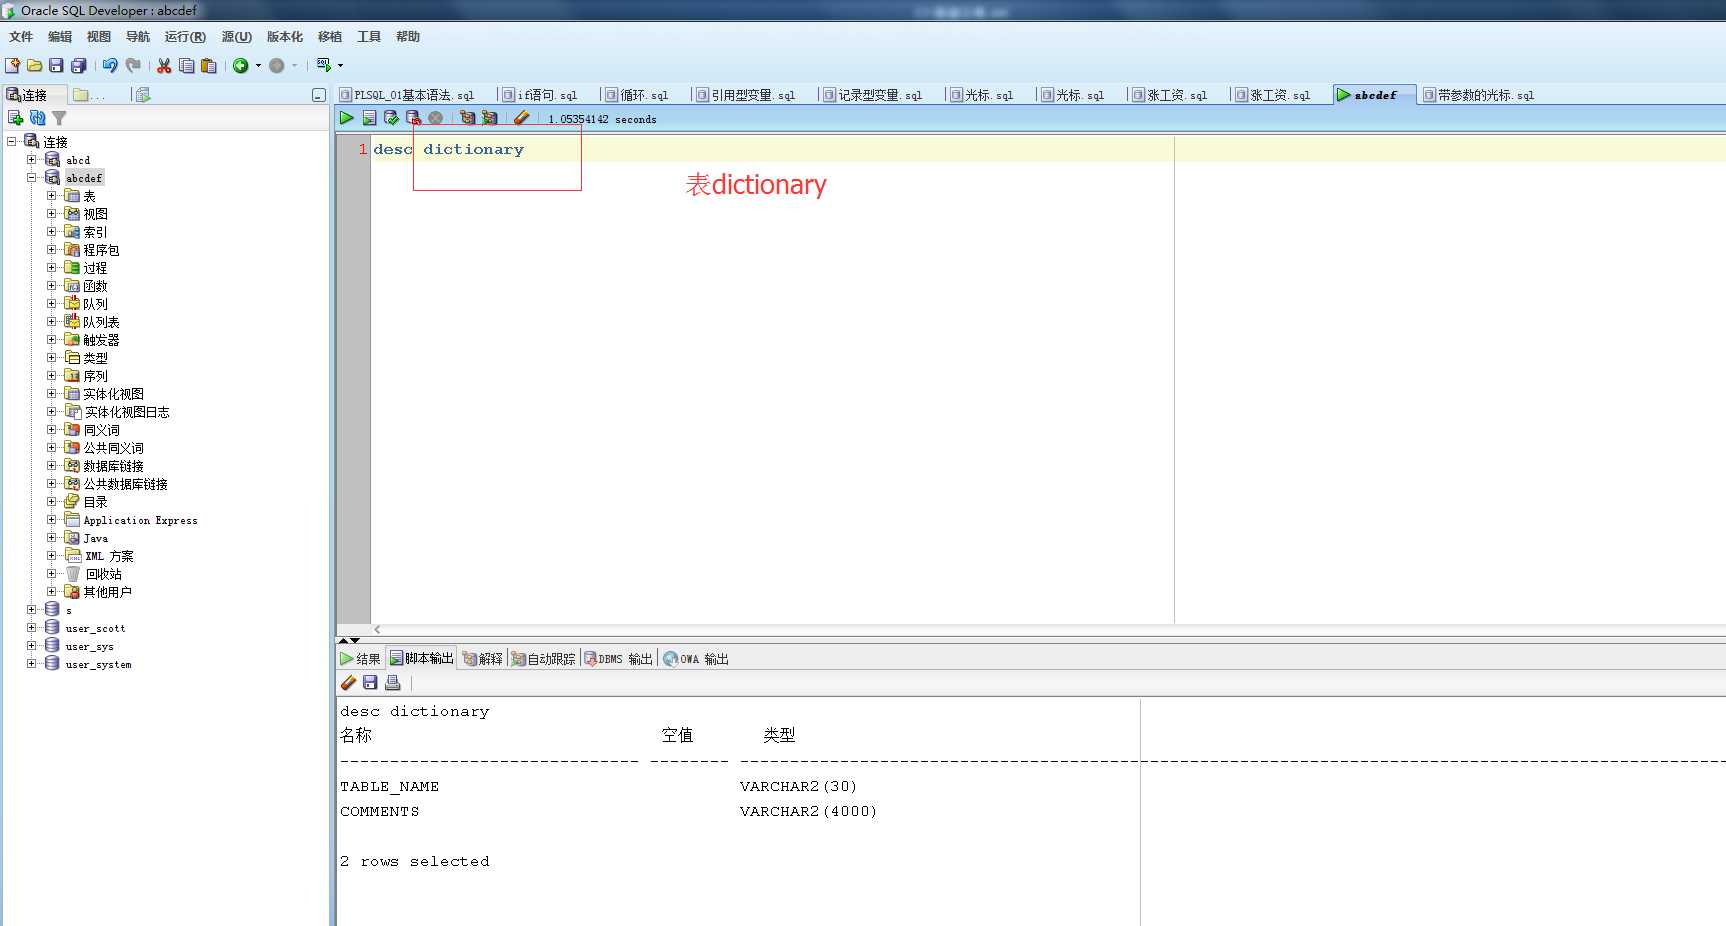Open the 结果 results tab

click(x=361, y=659)
